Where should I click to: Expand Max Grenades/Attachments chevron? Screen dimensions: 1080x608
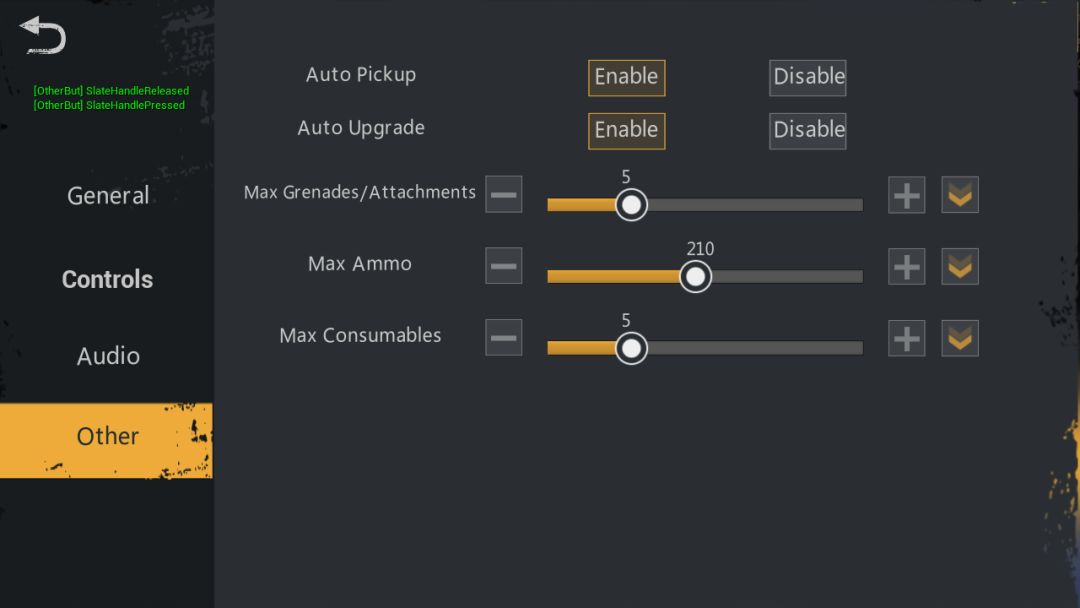pos(960,195)
